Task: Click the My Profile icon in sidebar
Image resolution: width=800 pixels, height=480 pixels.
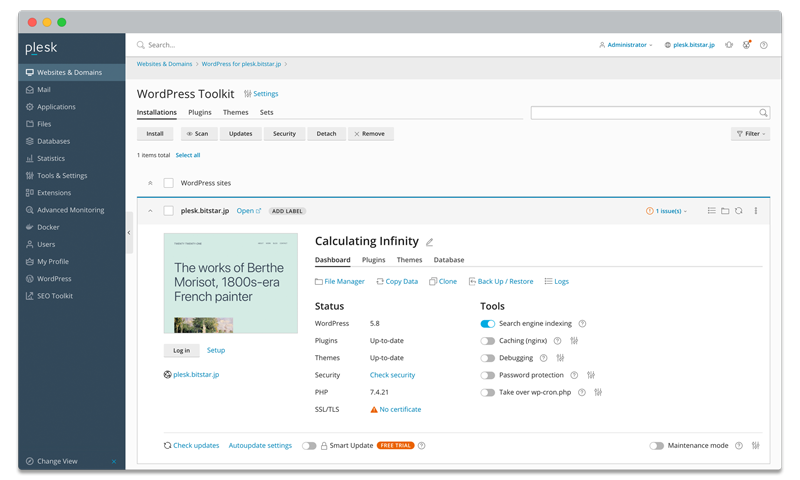Action: tap(30, 262)
